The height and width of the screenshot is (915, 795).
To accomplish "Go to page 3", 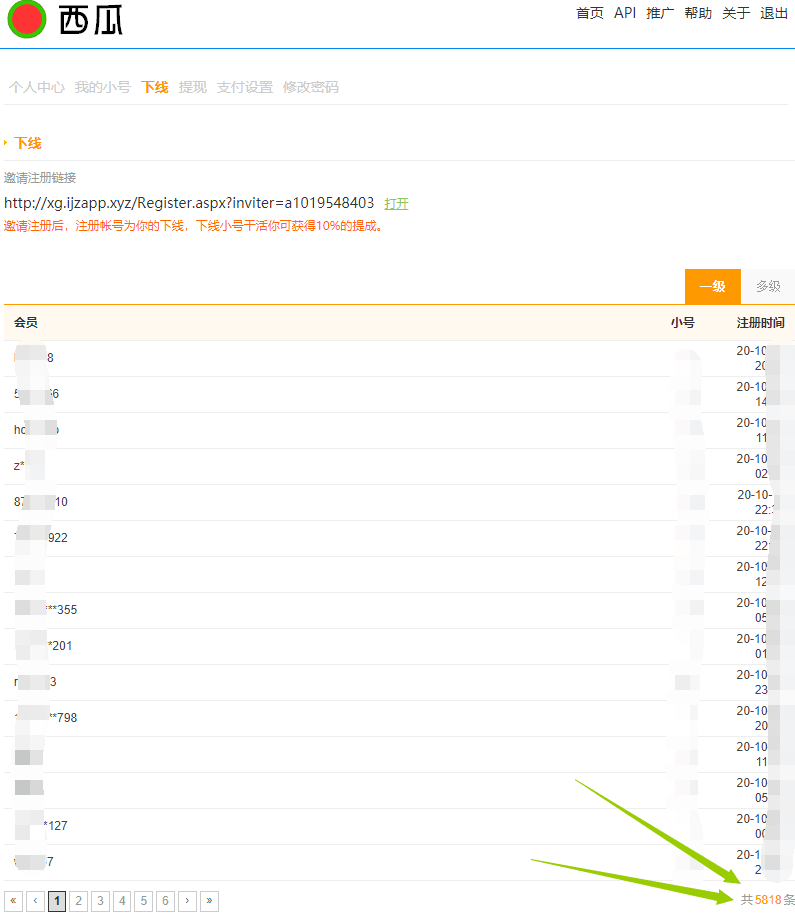I will (100, 901).
